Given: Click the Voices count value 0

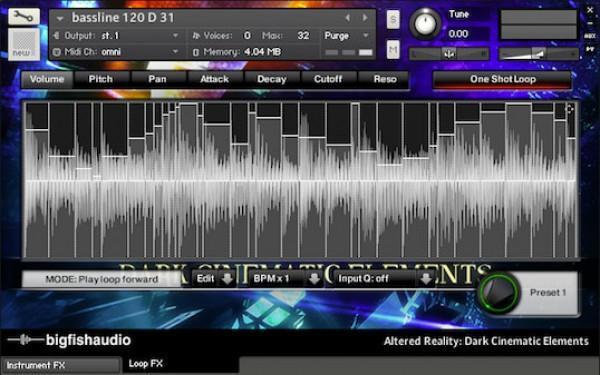Looking at the screenshot, I should click(x=247, y=36).
